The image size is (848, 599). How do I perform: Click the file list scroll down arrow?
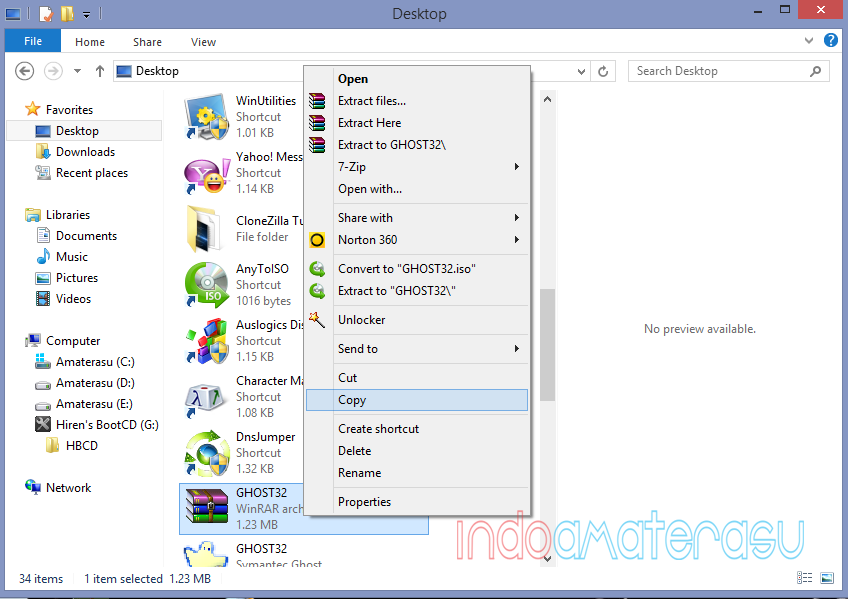point(547,558)
